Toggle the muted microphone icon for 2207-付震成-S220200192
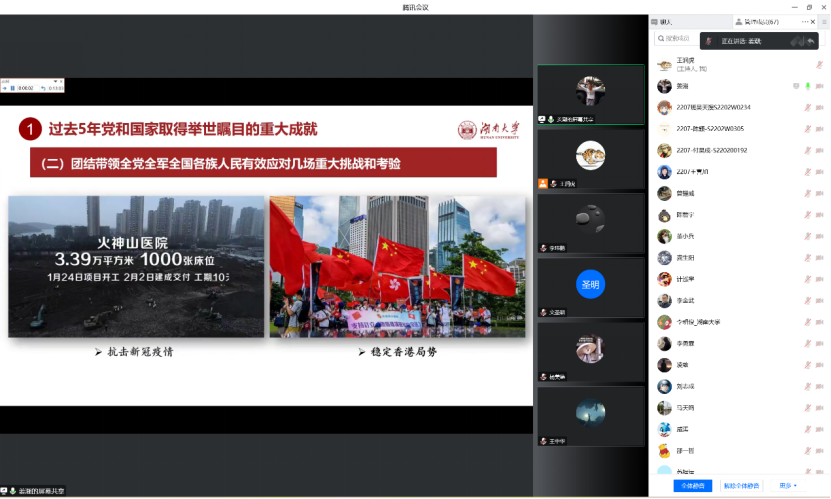This screenshot has width=831, height=499. coord(808,151)
